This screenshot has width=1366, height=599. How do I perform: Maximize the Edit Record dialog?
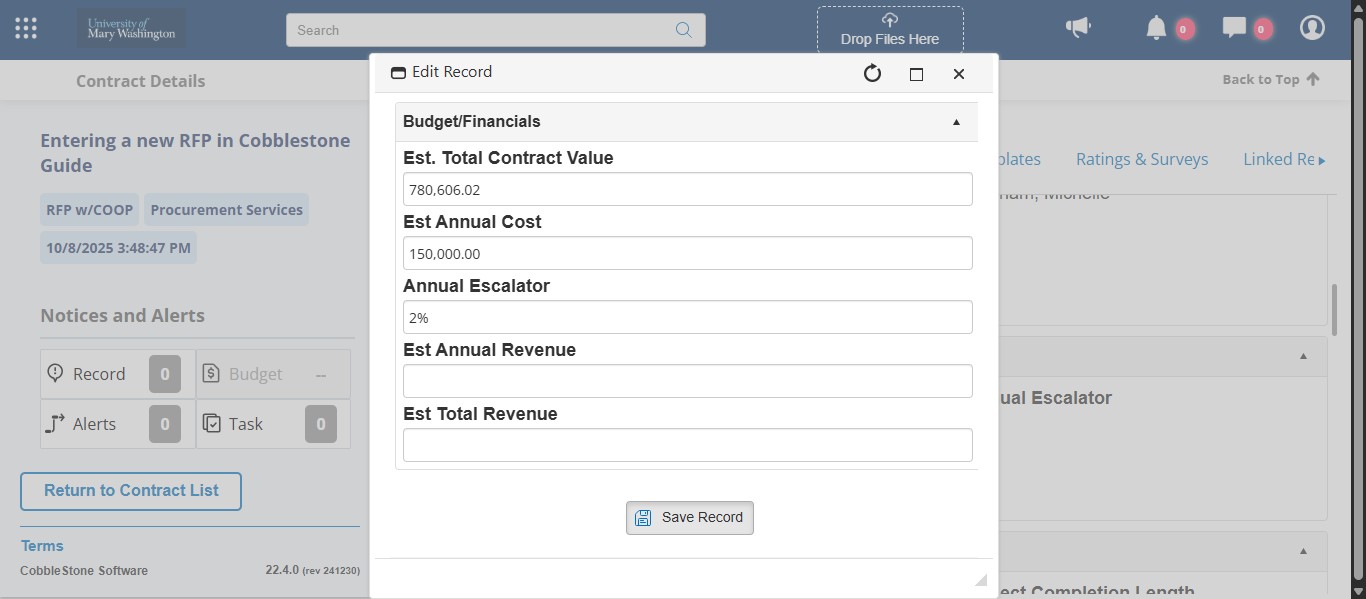(x=916, y=74)
